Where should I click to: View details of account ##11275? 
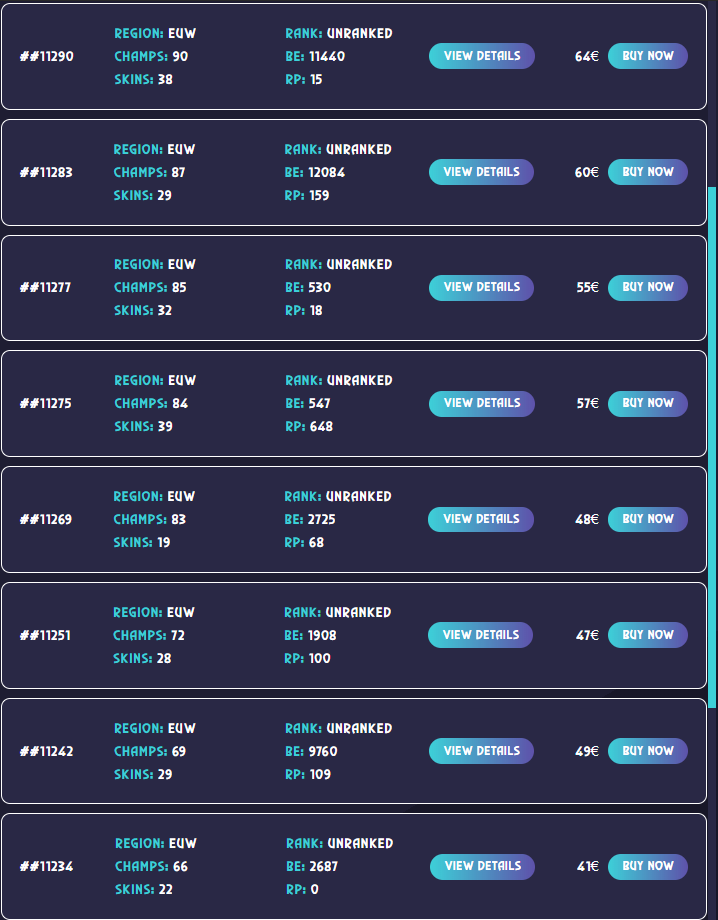pos(482,404)
